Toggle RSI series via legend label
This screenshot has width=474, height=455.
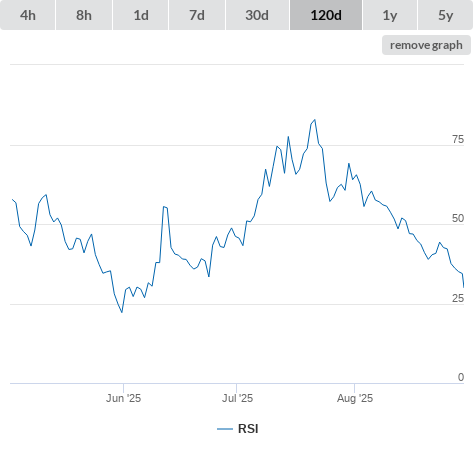click(x=248, y=429)
